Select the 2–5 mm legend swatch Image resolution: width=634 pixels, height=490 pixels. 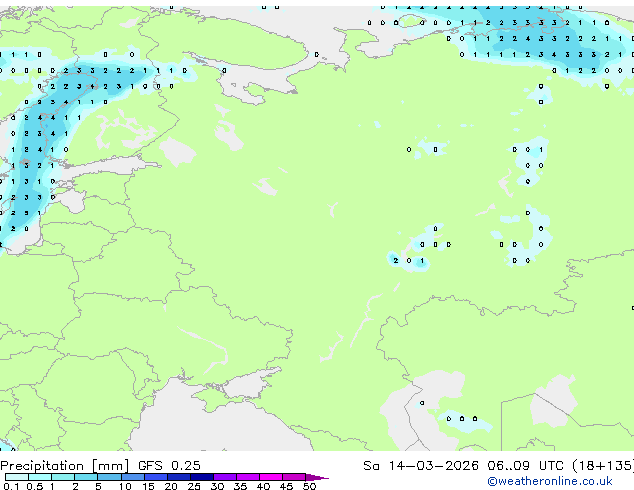pyautogui.click(x=86, y=477)
